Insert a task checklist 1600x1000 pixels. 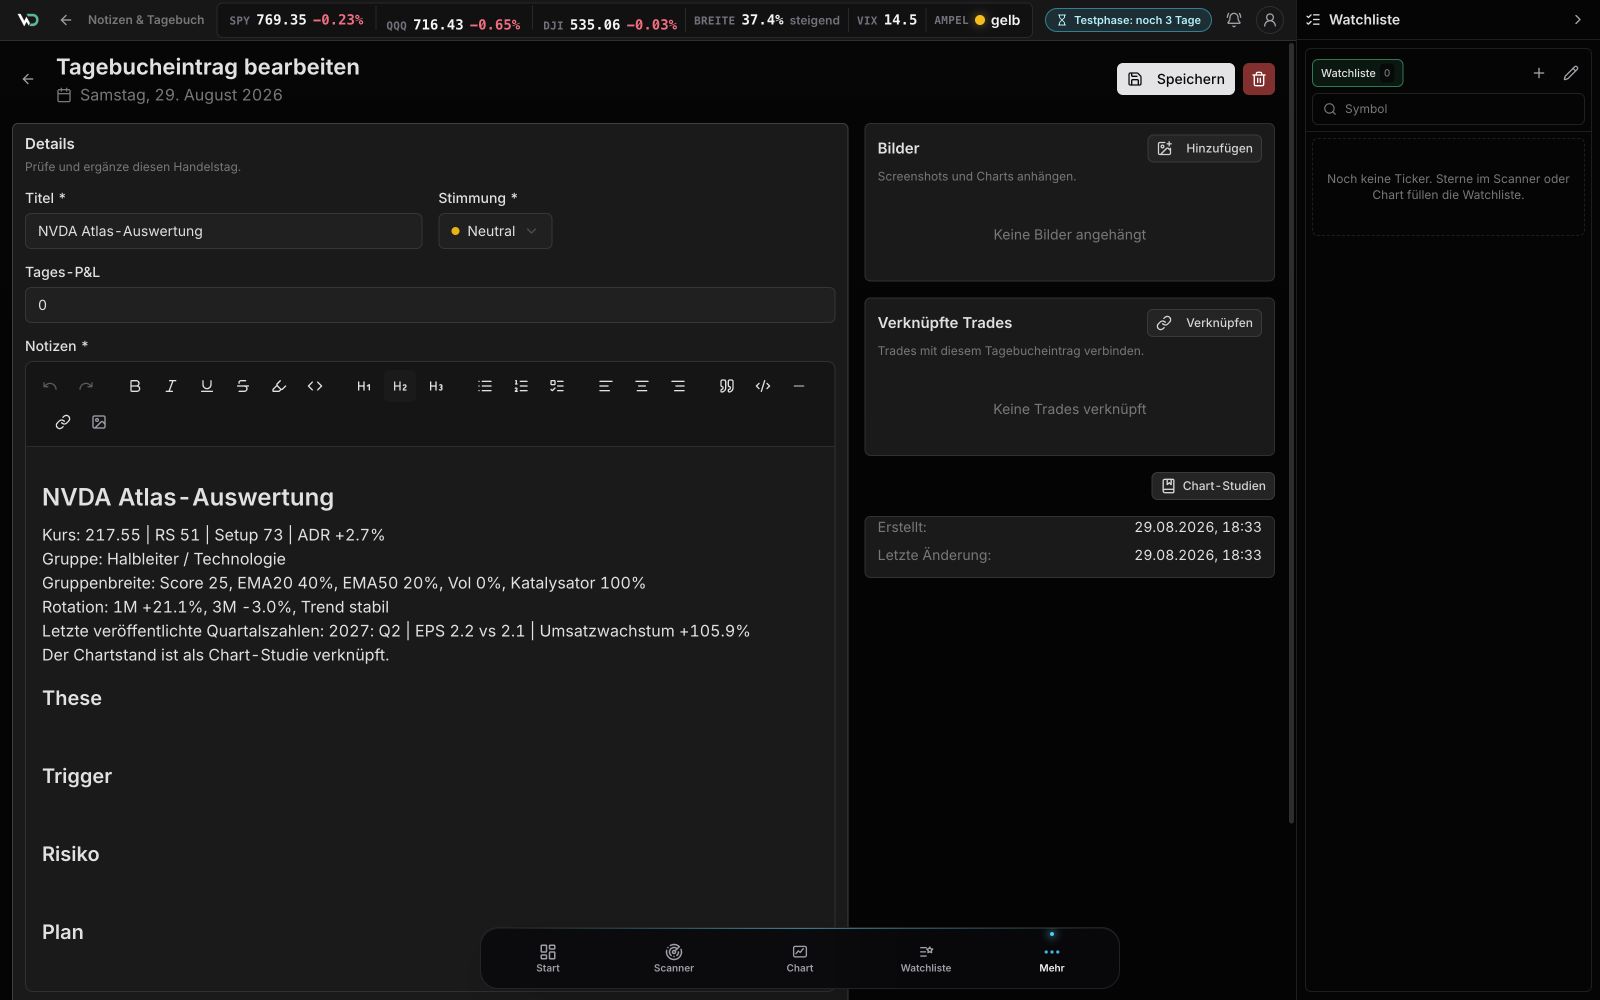click(557, 386)
